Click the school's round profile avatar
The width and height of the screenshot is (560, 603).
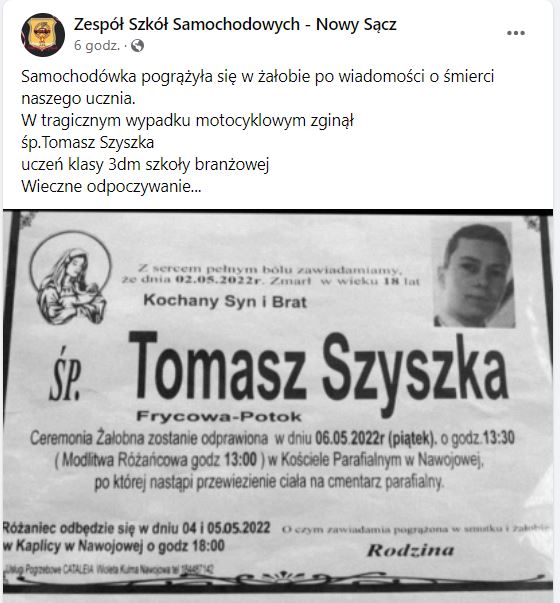coord(43,35)
